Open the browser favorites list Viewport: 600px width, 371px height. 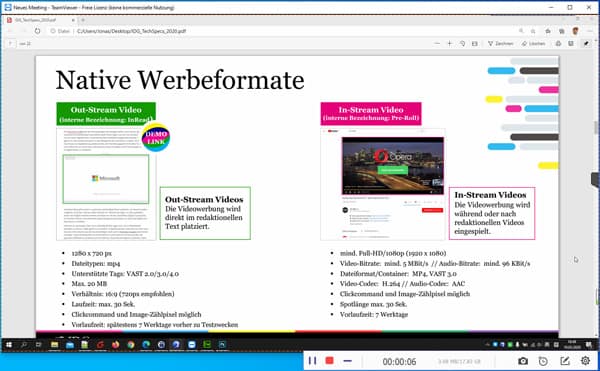(x=548, y=31)
